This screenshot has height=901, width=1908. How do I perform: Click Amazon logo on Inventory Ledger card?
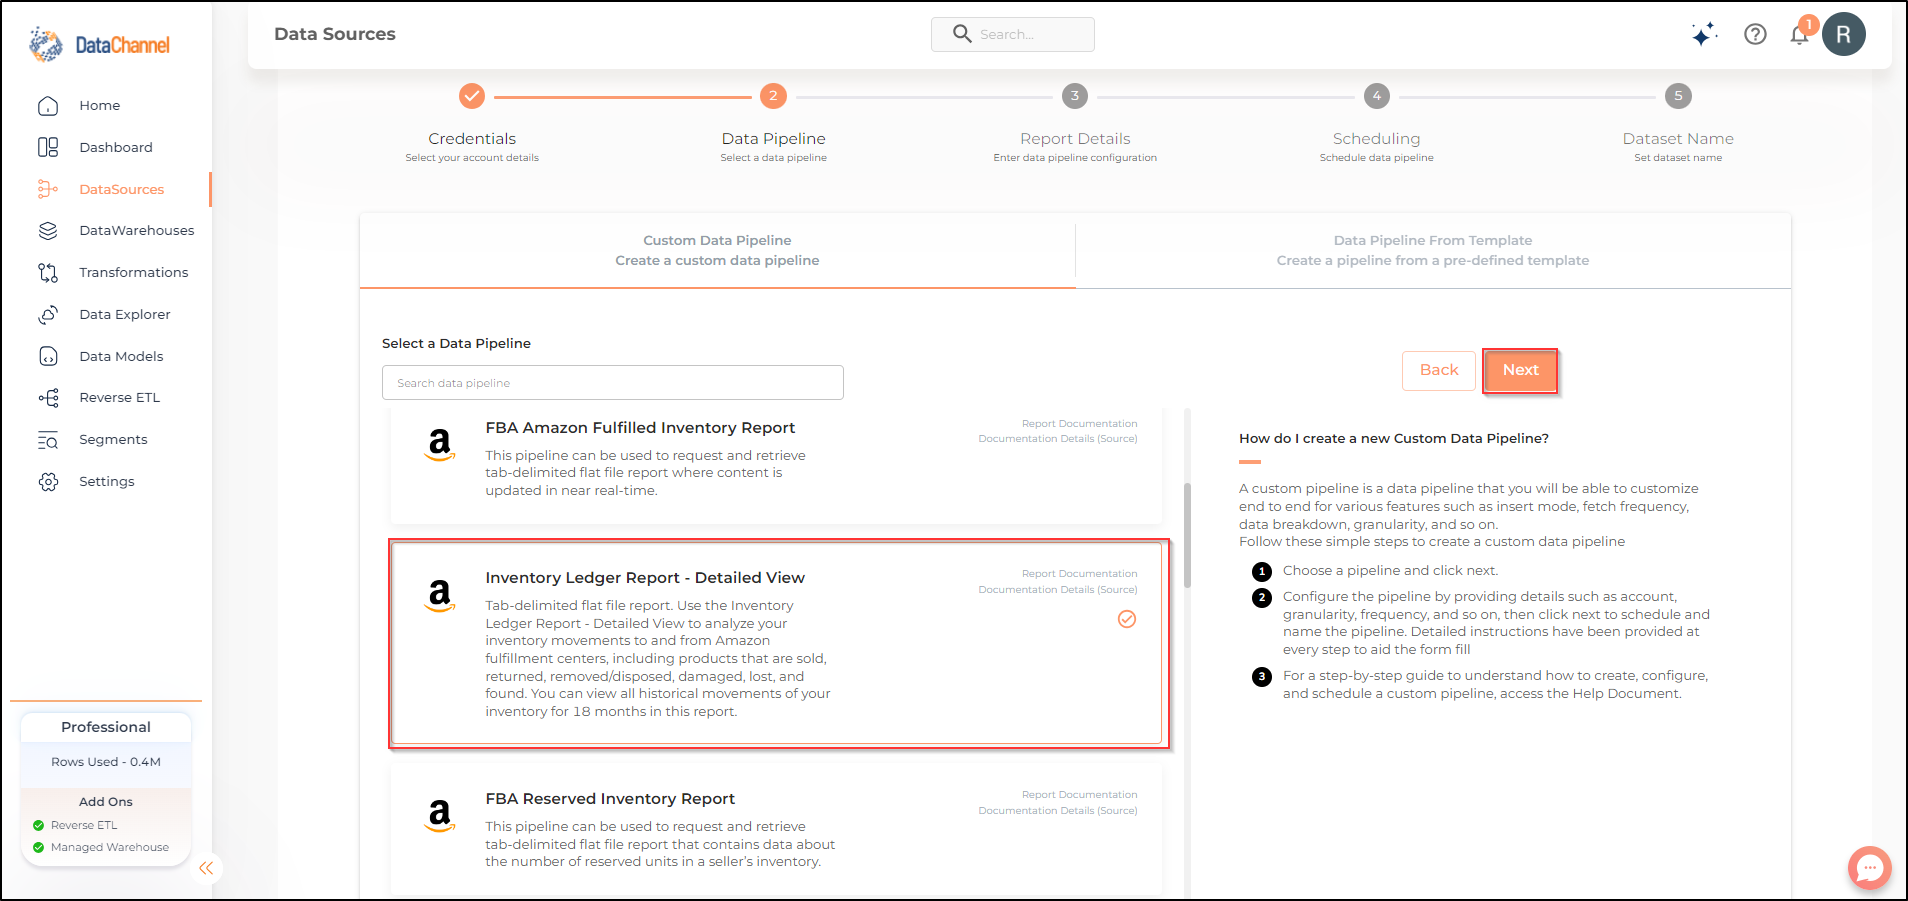tap(440, 595)
